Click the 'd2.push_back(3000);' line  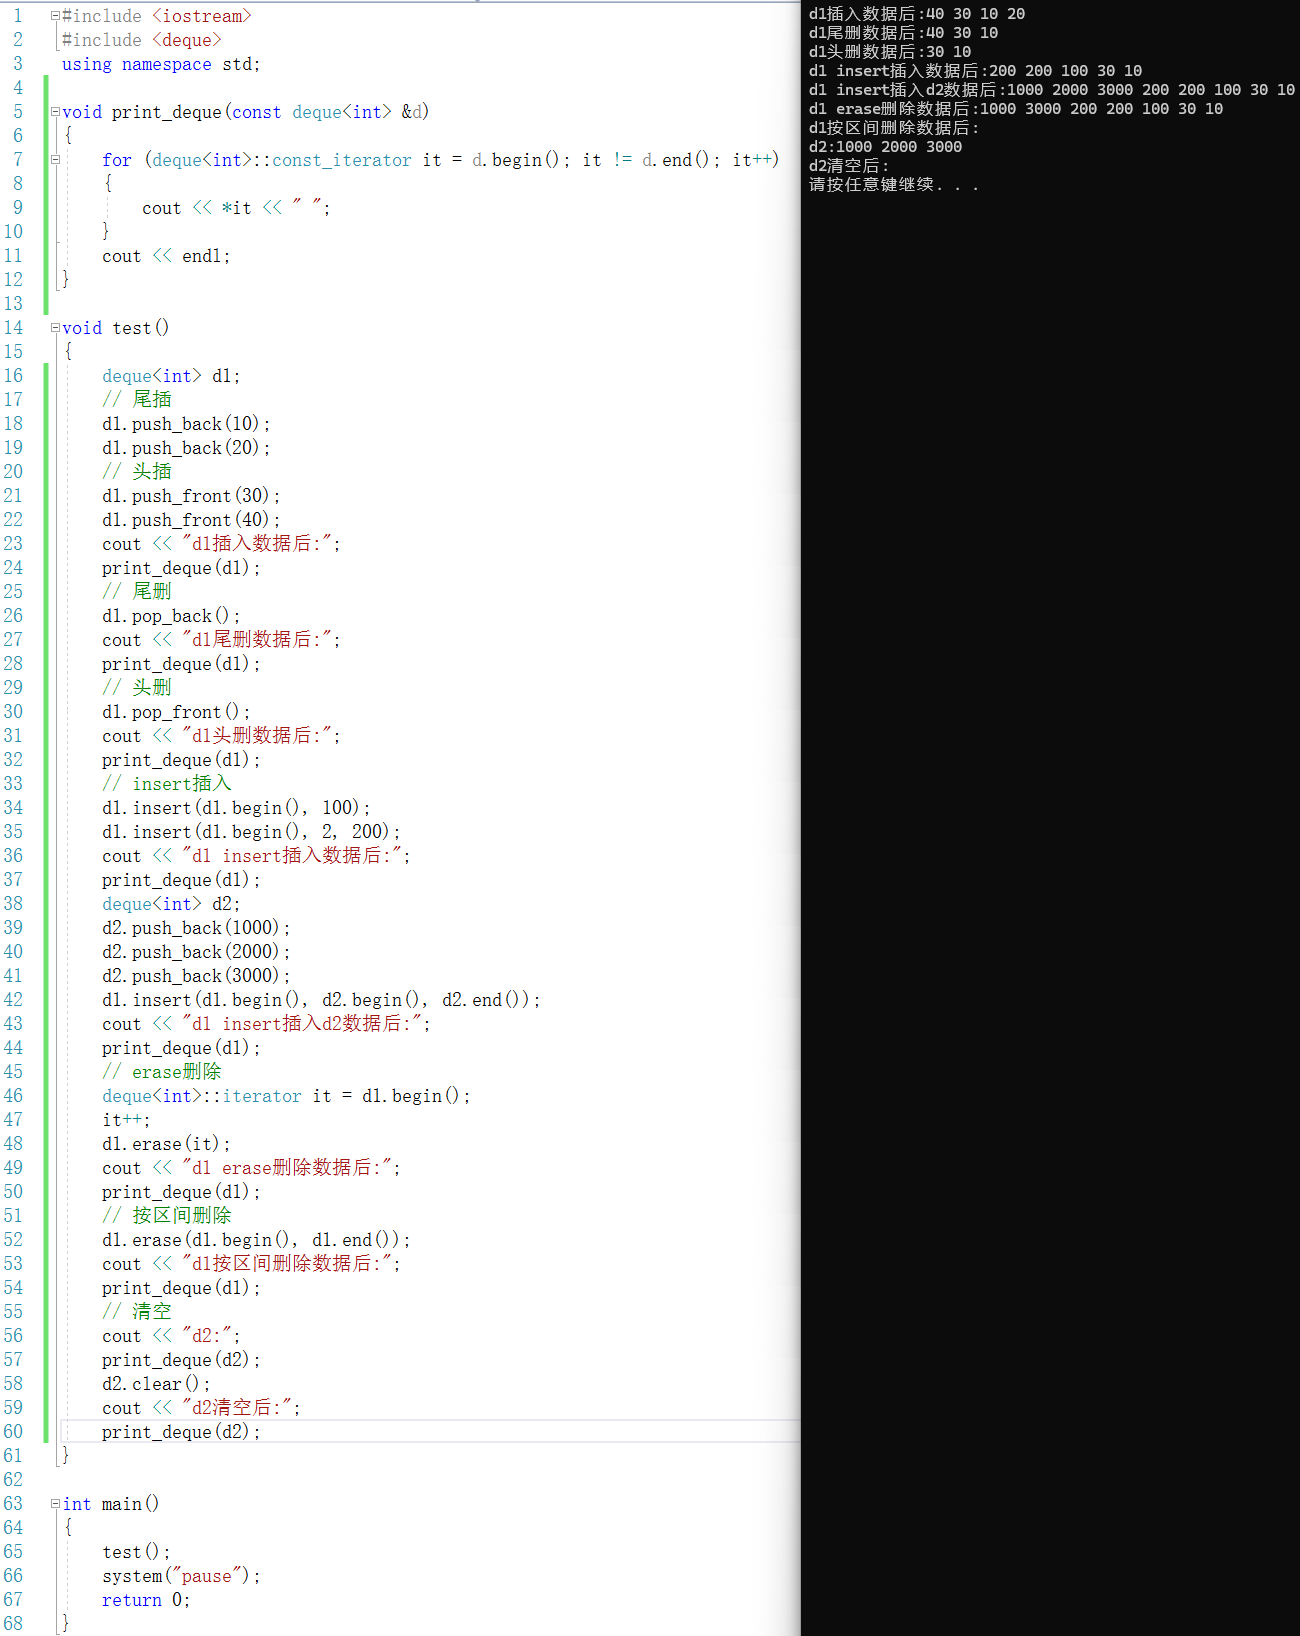tap(196, 976)
